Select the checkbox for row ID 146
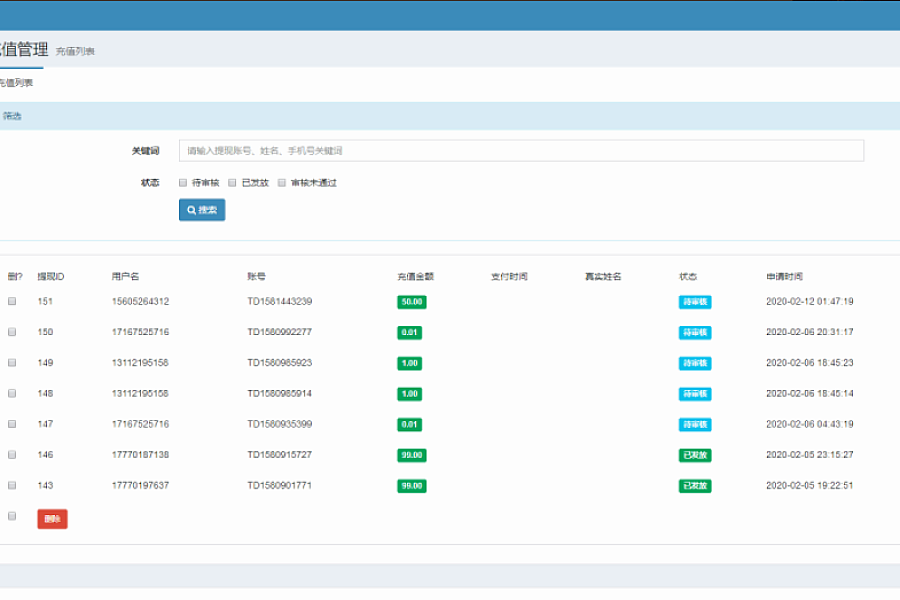Viewport: 900px width, 600px height. pos(12,454)
